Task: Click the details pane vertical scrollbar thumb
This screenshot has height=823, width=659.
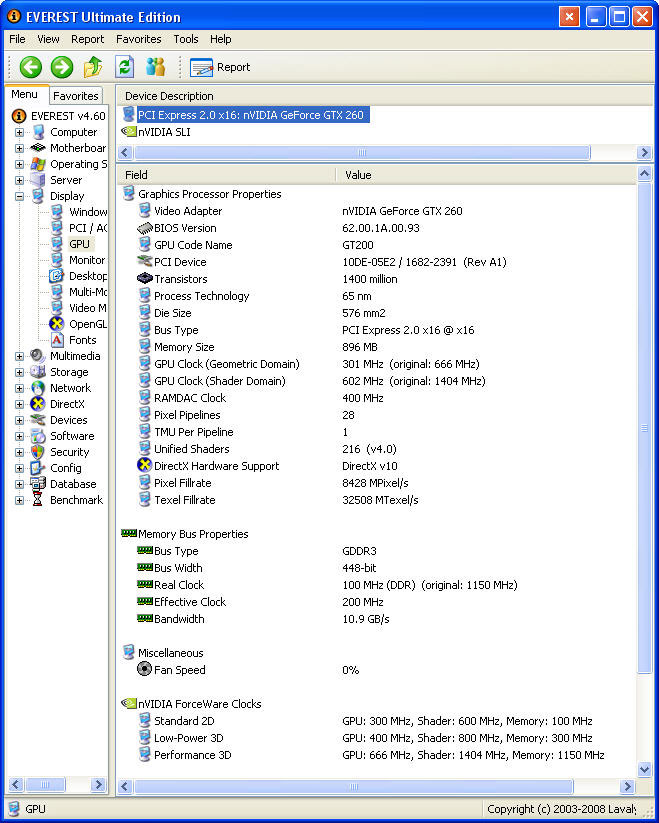Action: (644, 428)
